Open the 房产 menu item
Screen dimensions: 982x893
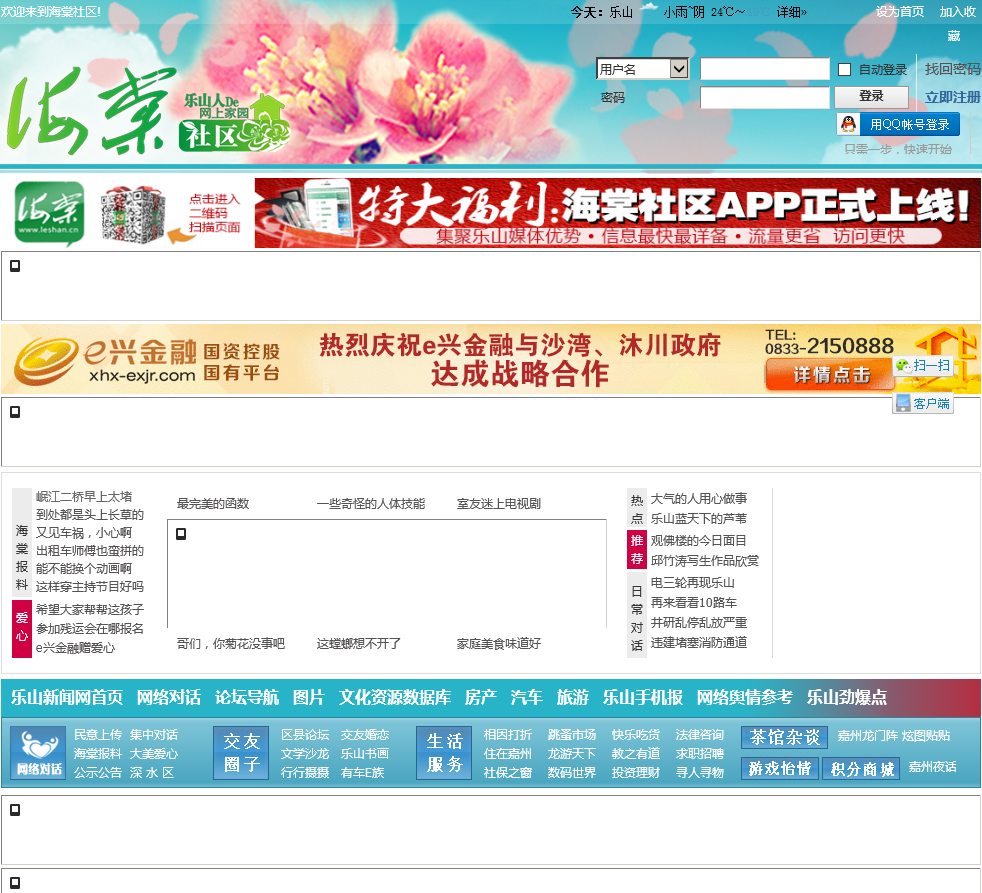tap(481, 698)
